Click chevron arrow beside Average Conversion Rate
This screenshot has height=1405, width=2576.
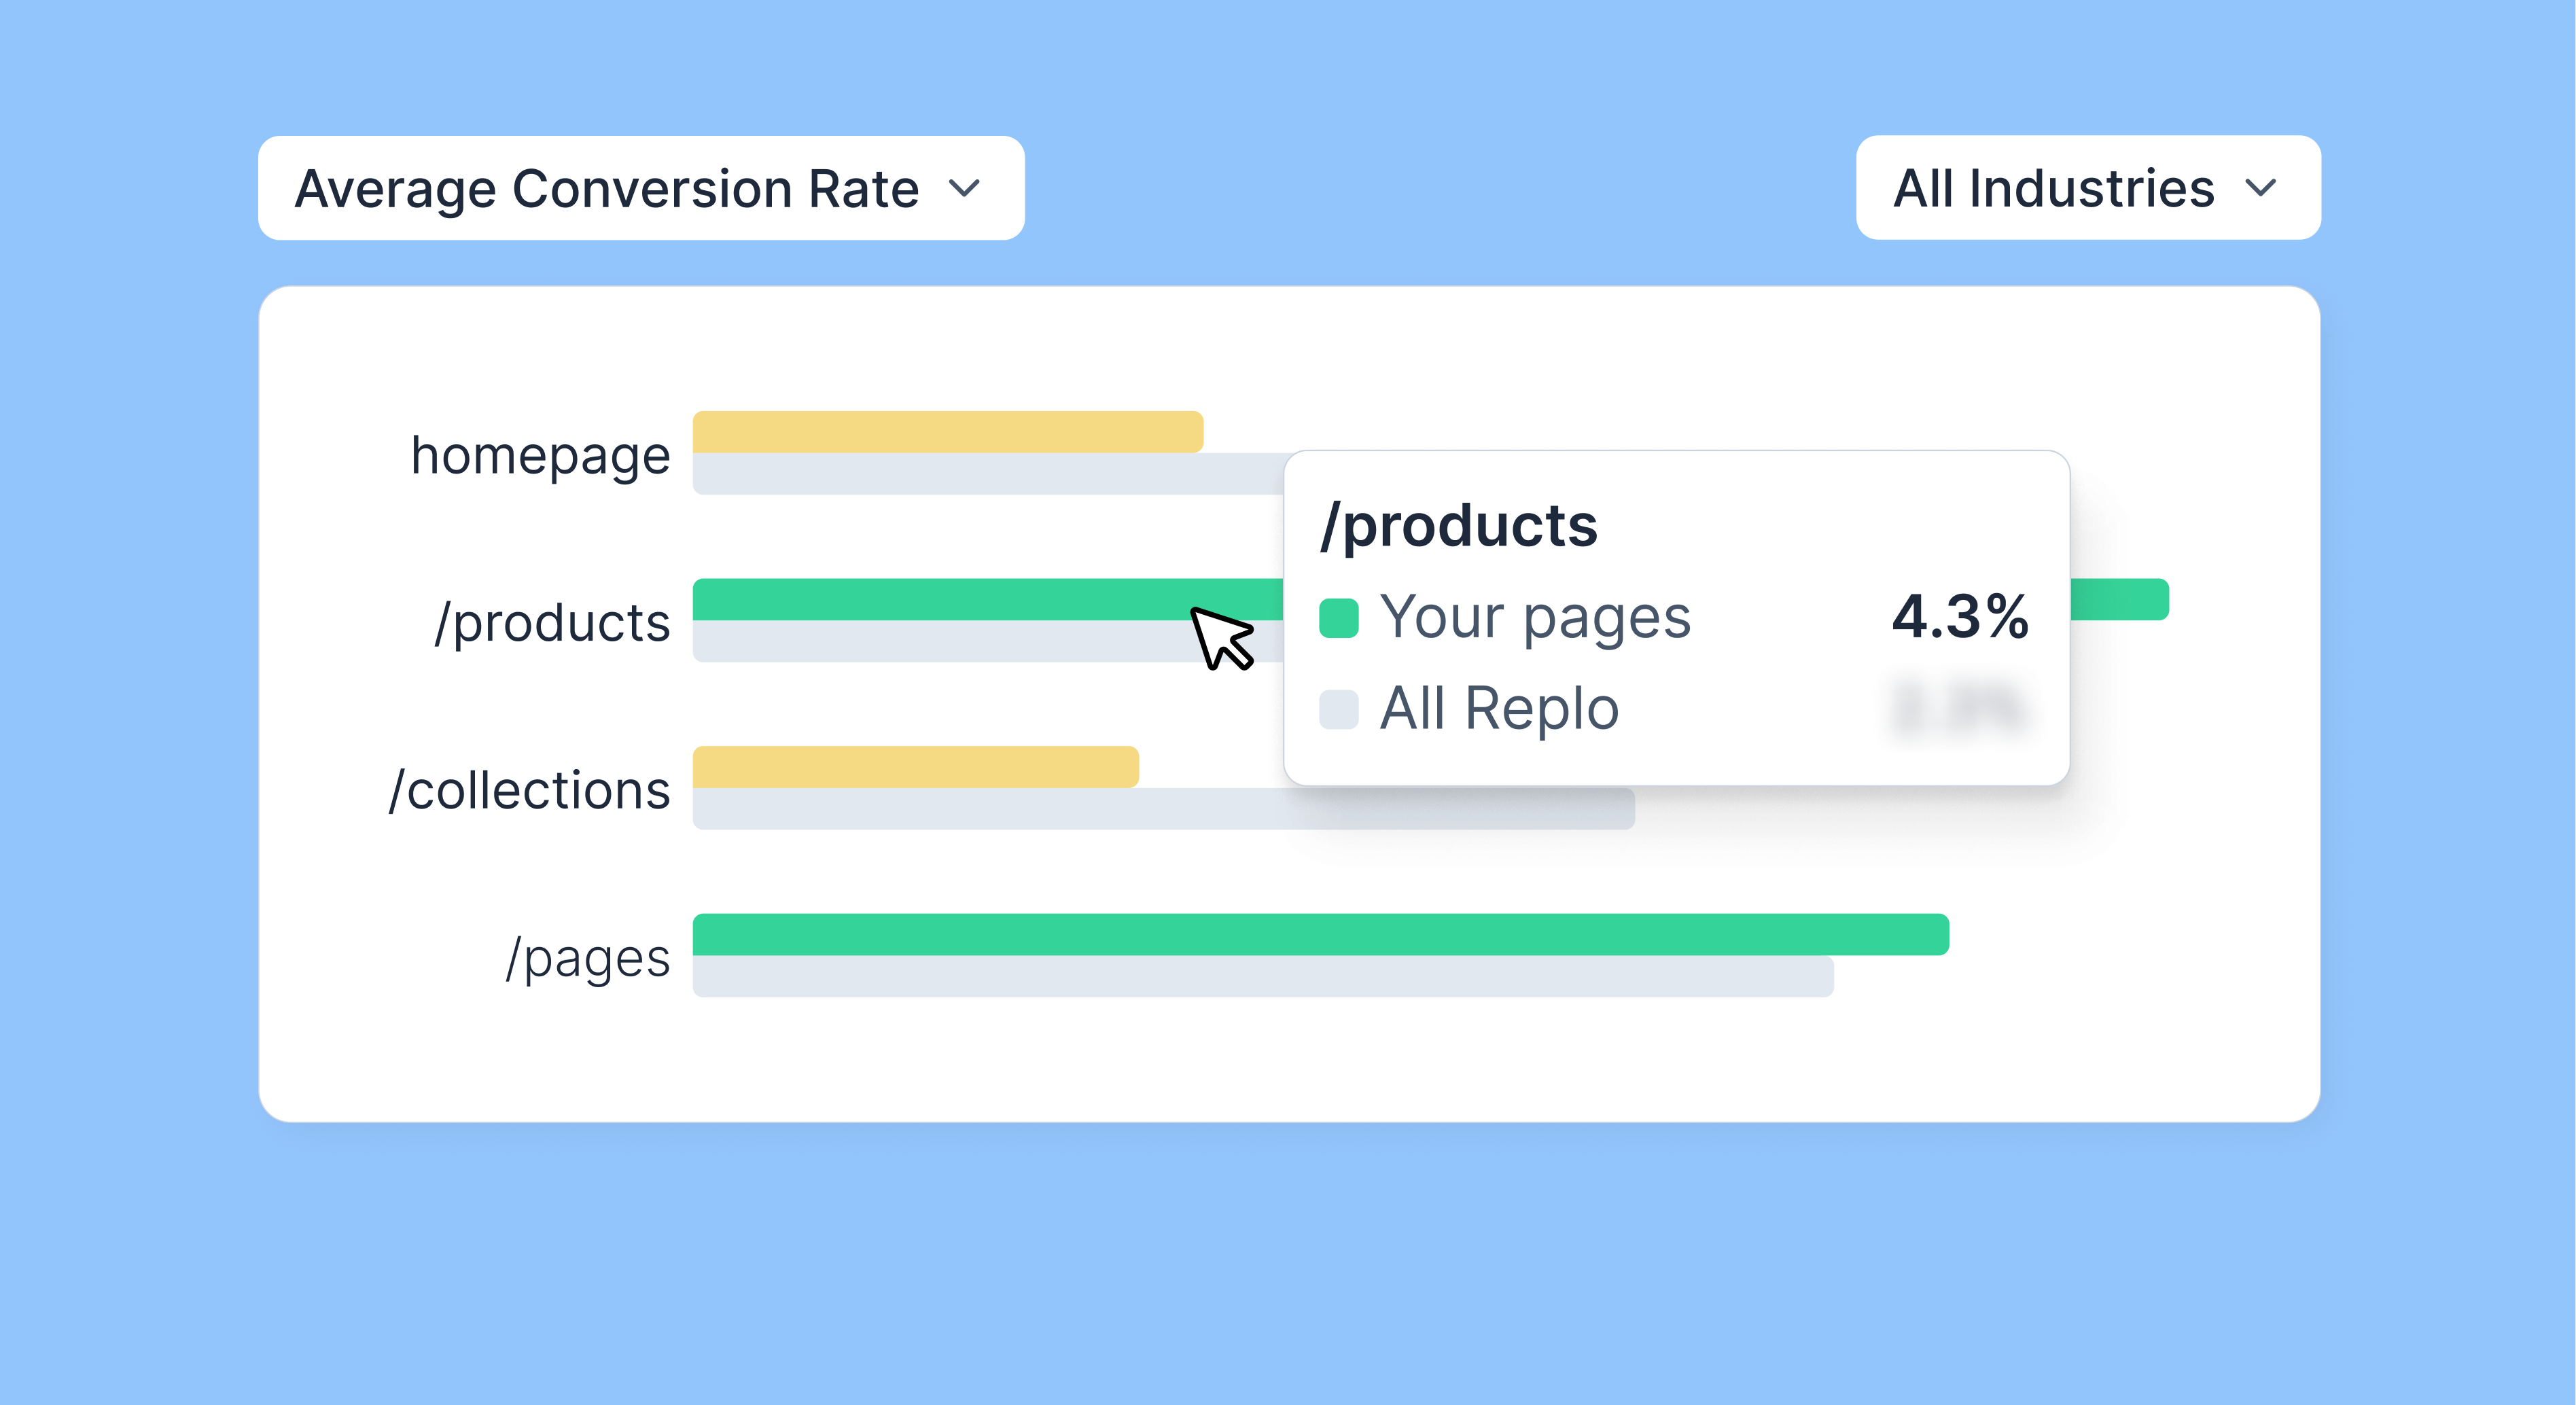tap(964, 188)
